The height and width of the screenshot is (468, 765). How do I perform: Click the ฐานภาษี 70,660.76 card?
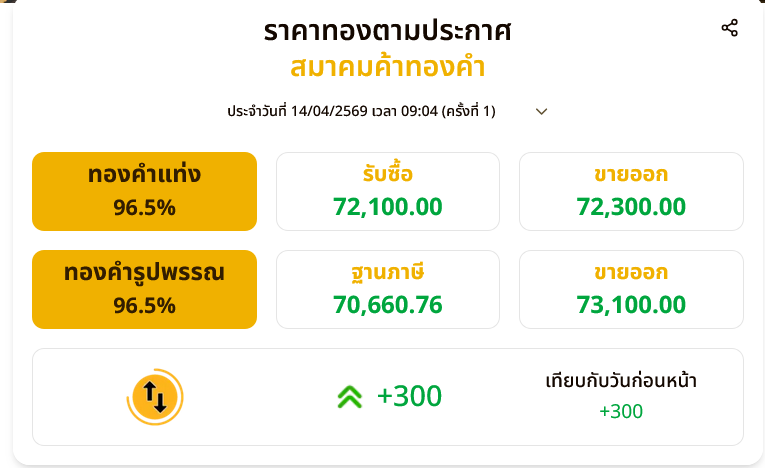coord(388,289)
